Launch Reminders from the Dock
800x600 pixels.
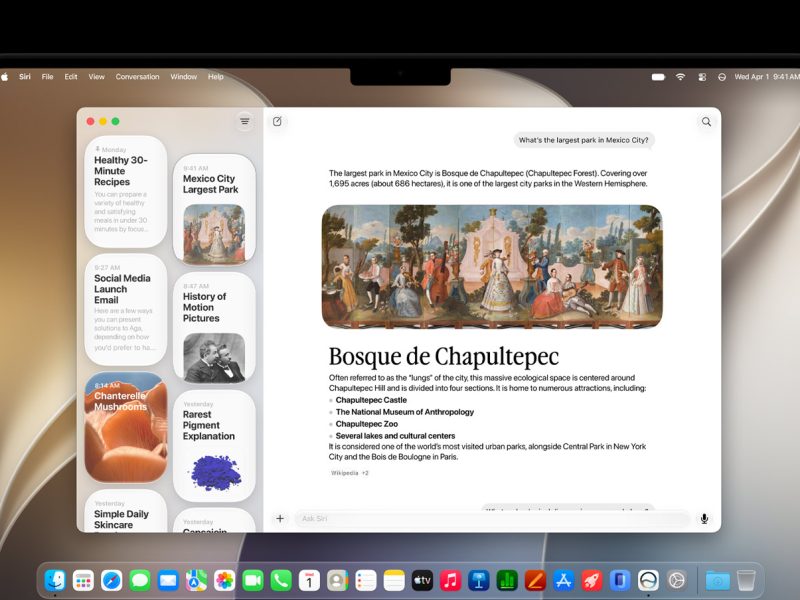tap(365, 580)
